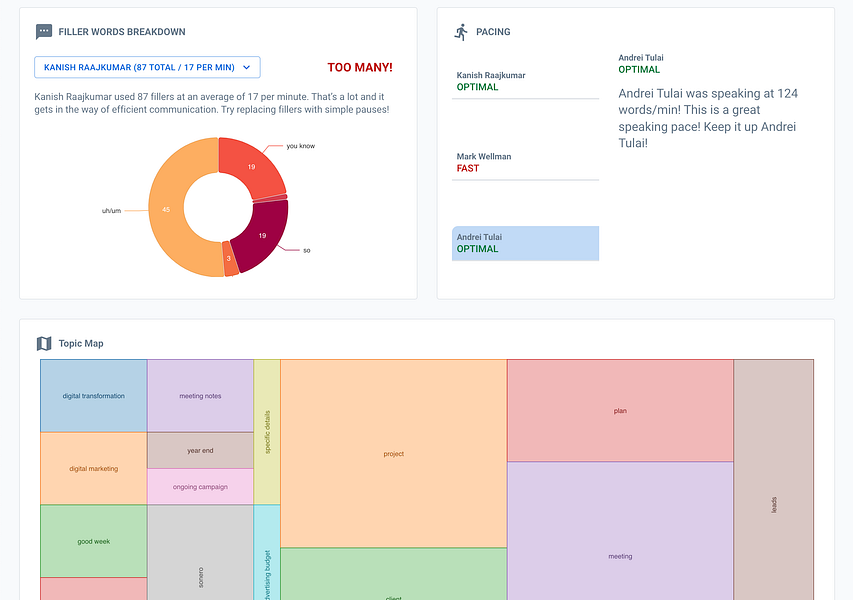Screen dimensions: 853x600
Task: Click the 'plan' topic tile
Action: 620,411
